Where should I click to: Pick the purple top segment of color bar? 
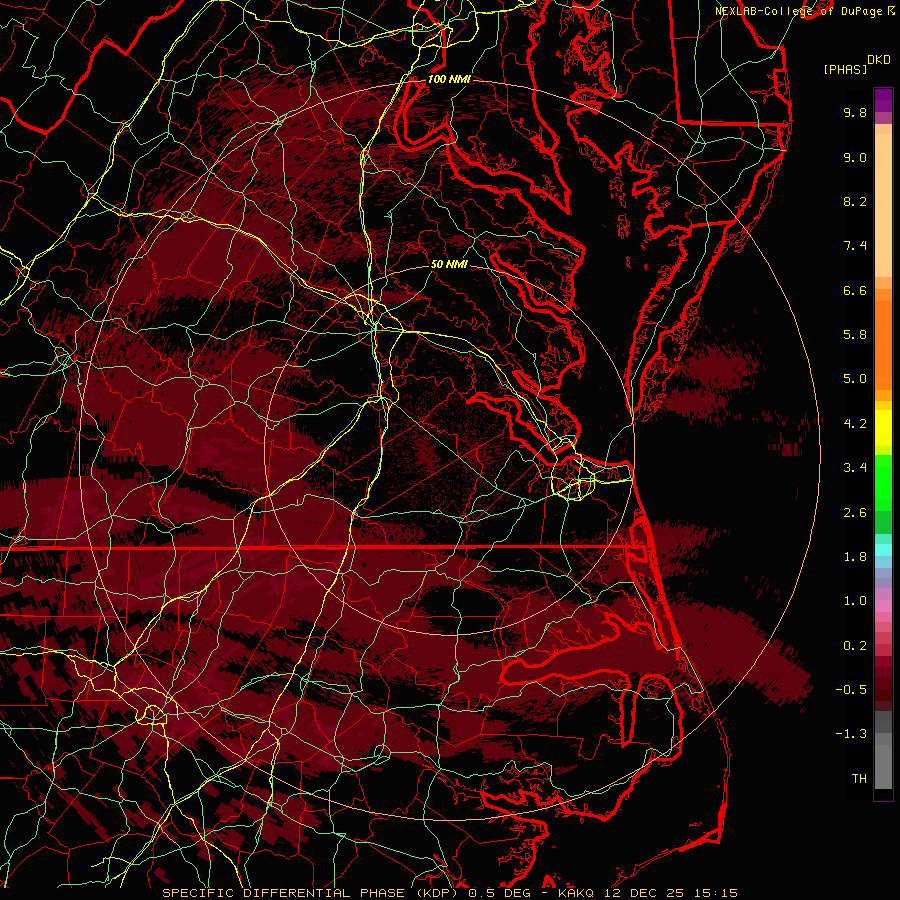[883, 100]
